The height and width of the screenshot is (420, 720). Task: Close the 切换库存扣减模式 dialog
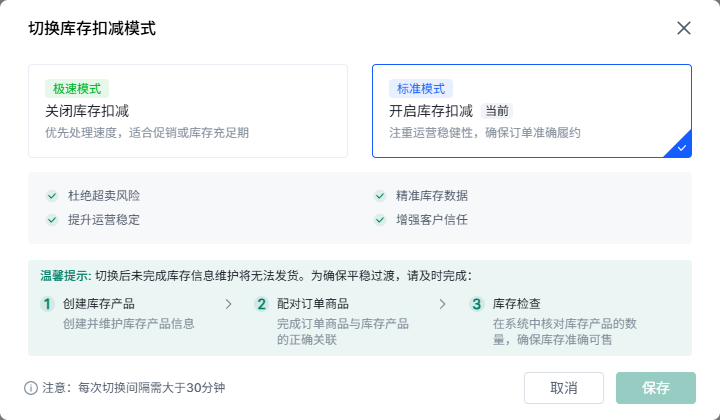tap(684, 28)
